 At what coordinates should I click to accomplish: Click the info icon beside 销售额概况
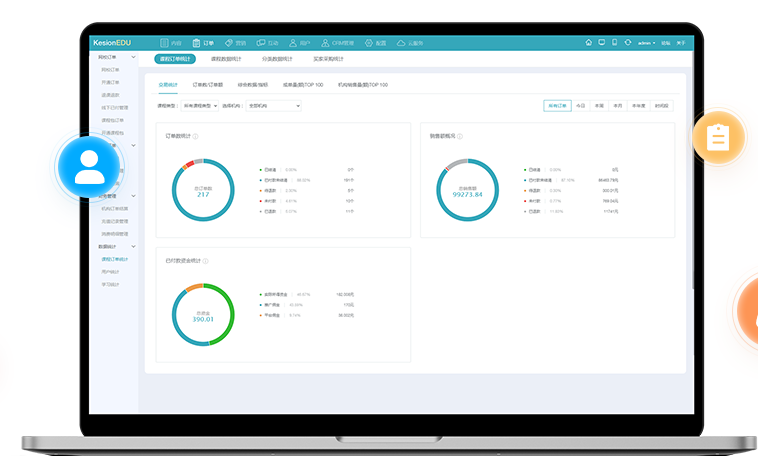coord(461,136)
